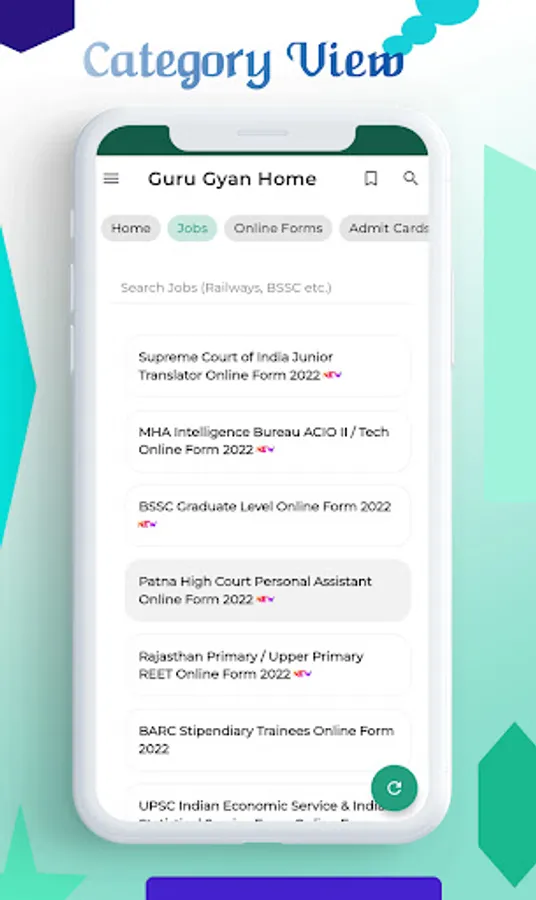Image resolution: width=536 pixels, height=900 pixels.
Task: Open BARC Stipendiary Trainees Online Form
Action: [x=268, y=740]
